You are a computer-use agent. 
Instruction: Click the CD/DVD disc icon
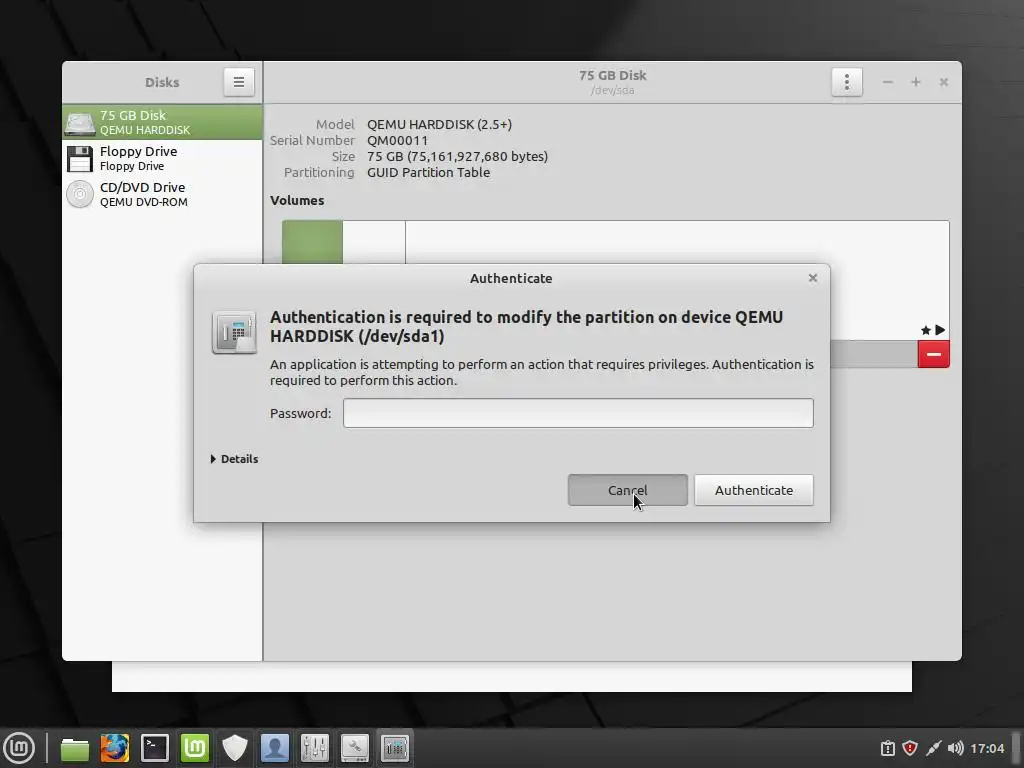point(80,195)
